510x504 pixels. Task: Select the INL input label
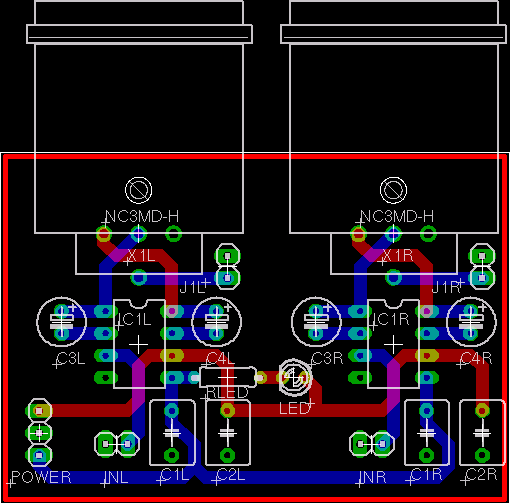coord(116,477)
